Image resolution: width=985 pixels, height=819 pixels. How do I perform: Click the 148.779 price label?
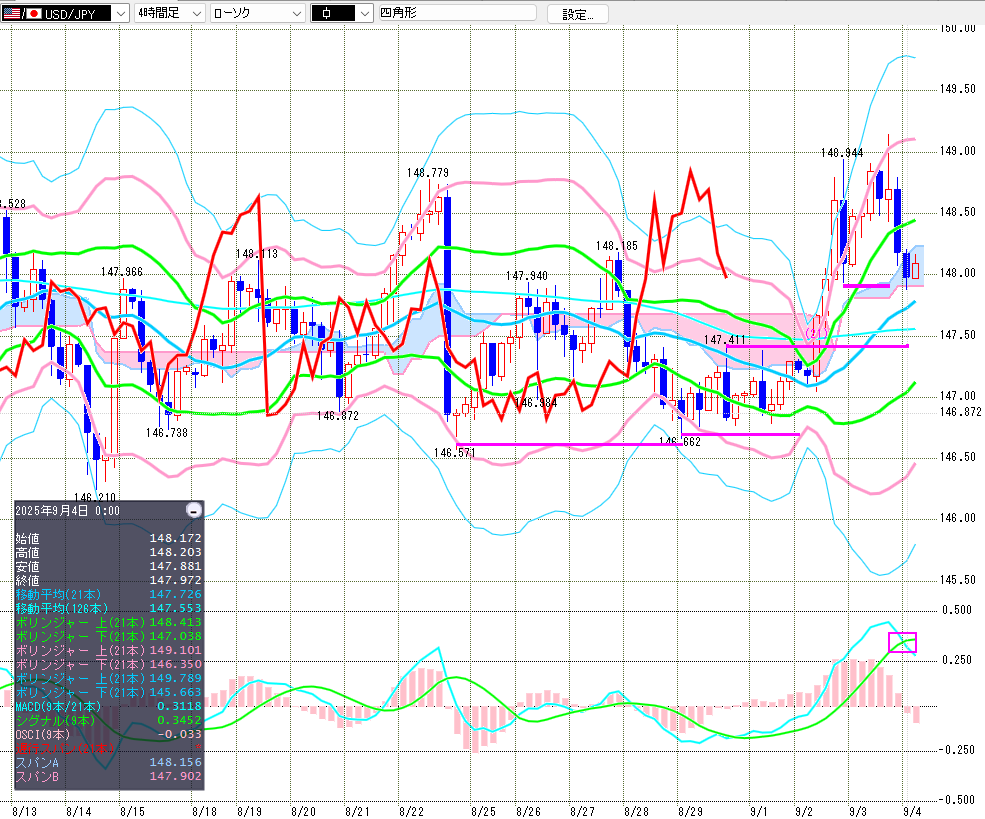[x=427, y=173]
